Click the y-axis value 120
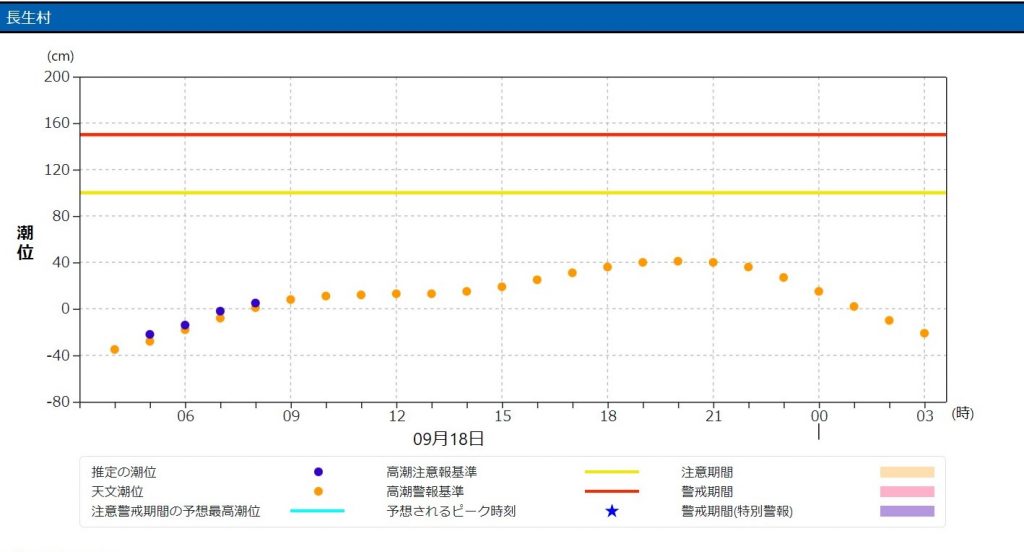 [x=57, y=169]
